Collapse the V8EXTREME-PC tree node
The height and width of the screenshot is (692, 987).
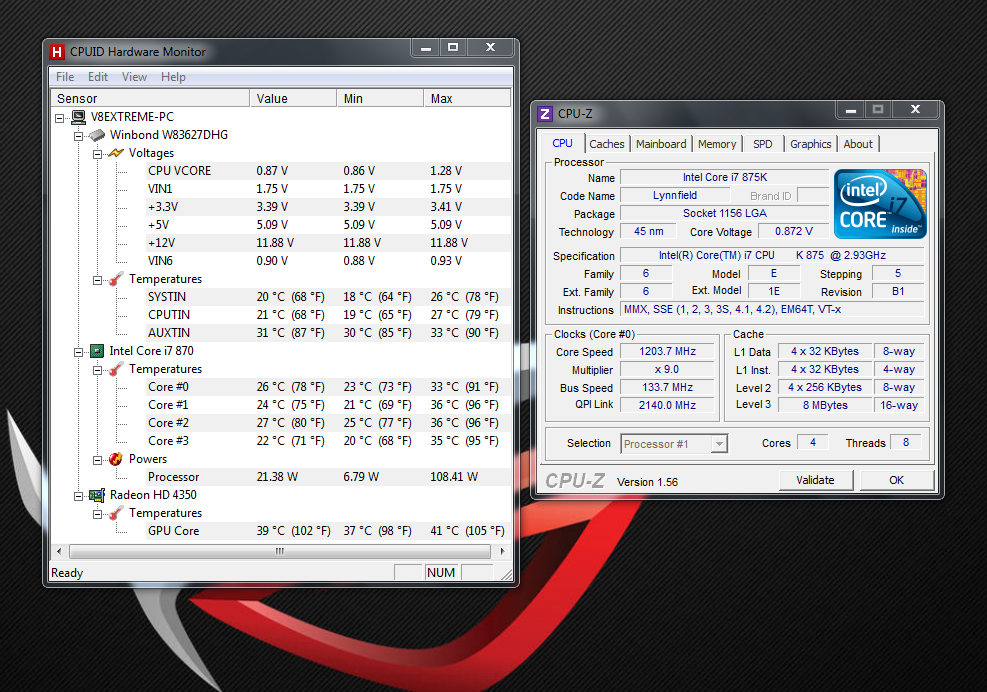tap(60, 117)
